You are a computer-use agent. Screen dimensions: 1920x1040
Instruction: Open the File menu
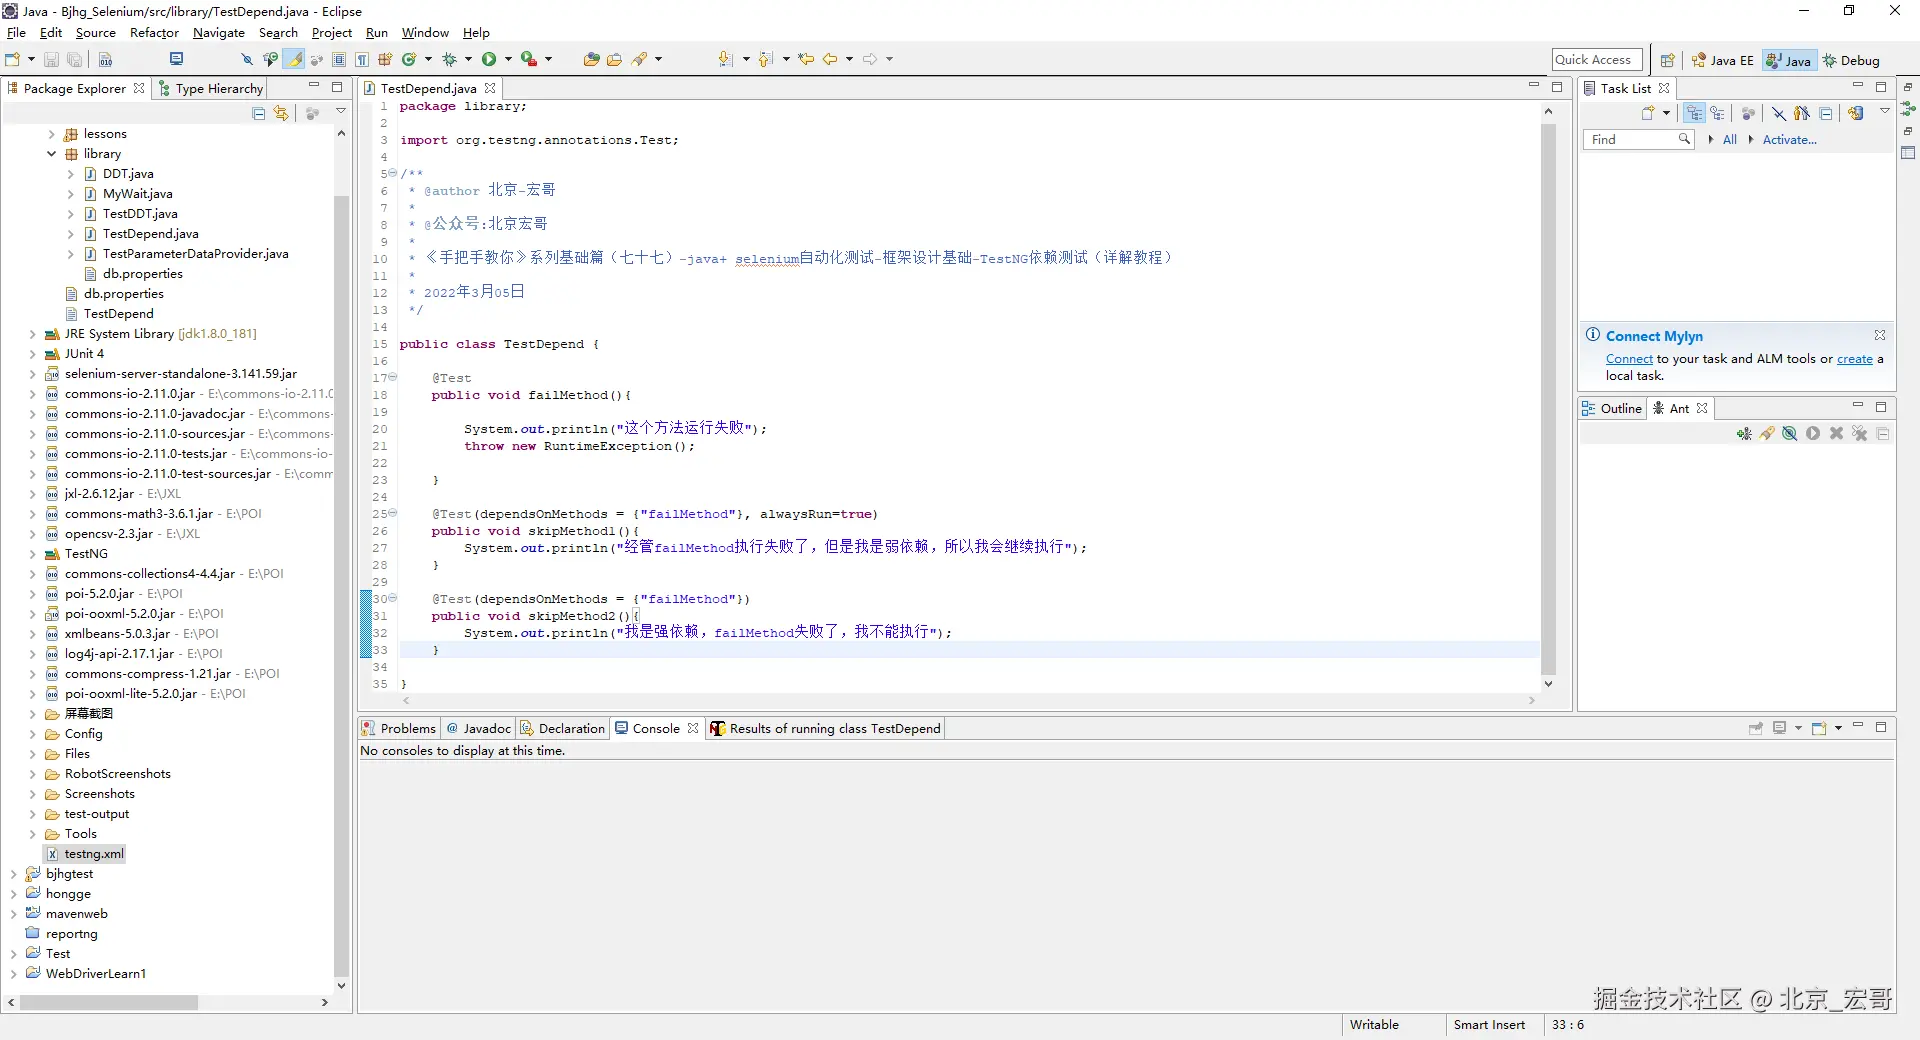16,33
